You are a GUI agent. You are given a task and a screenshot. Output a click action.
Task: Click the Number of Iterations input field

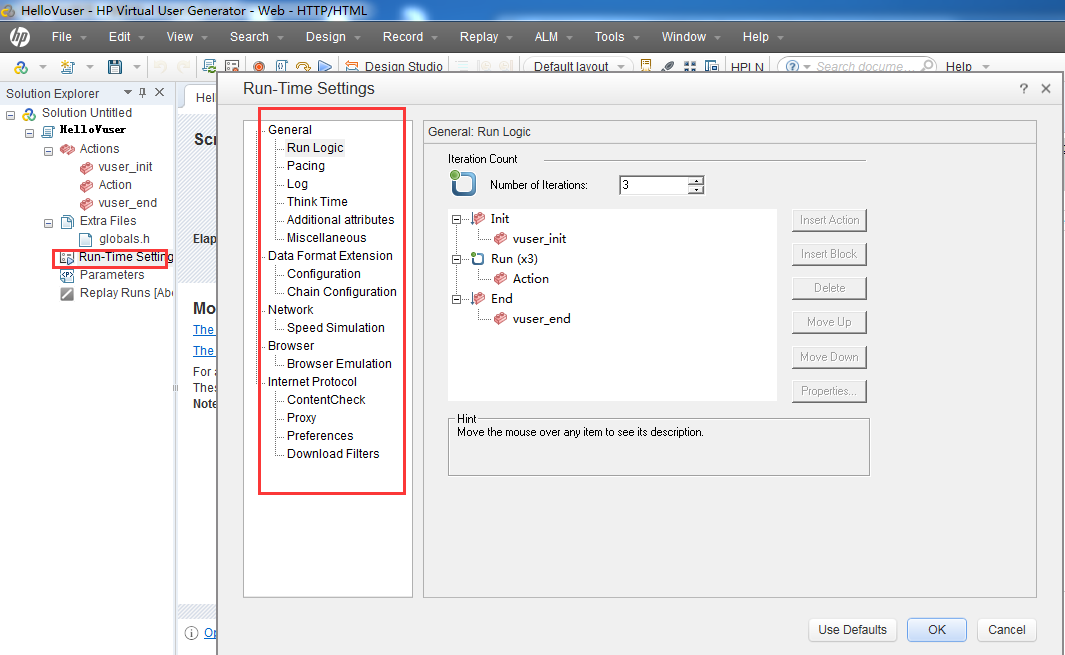pyautogui.click(x=650, y=184)
